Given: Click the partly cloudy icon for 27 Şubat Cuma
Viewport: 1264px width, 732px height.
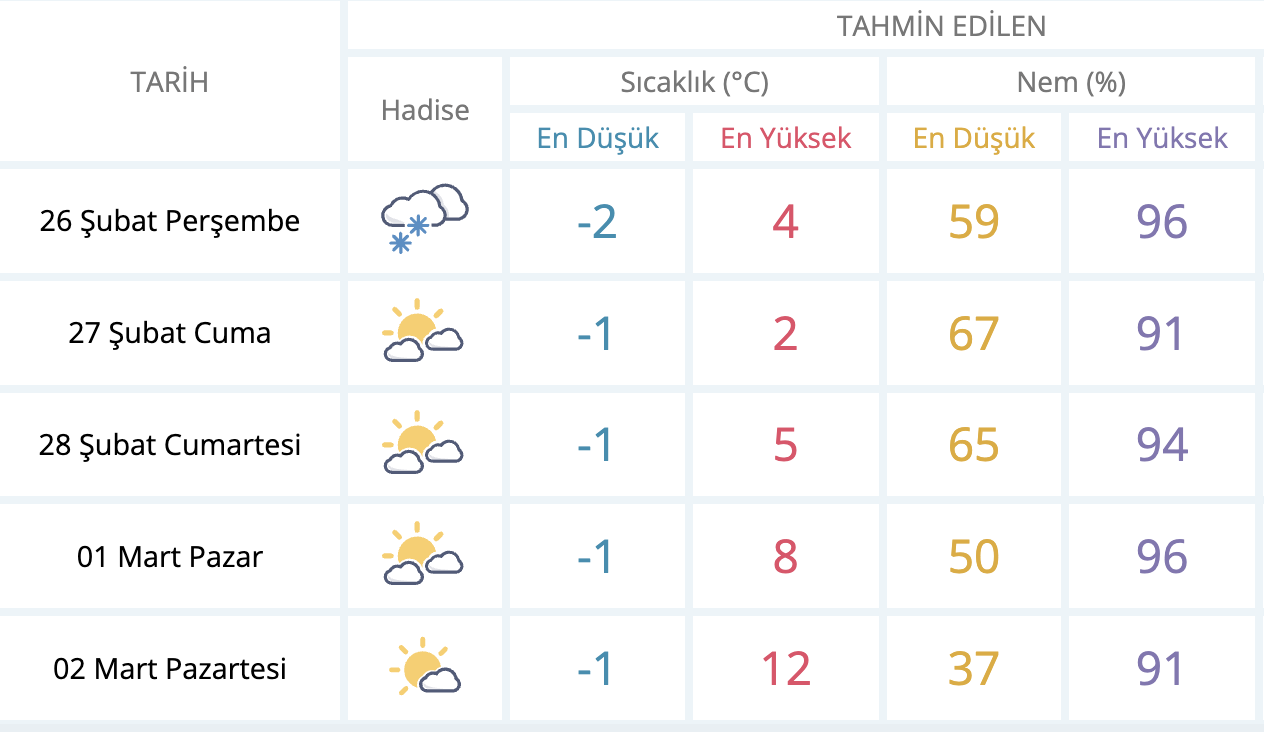Looking at the screenshot, I should point(423,332).
